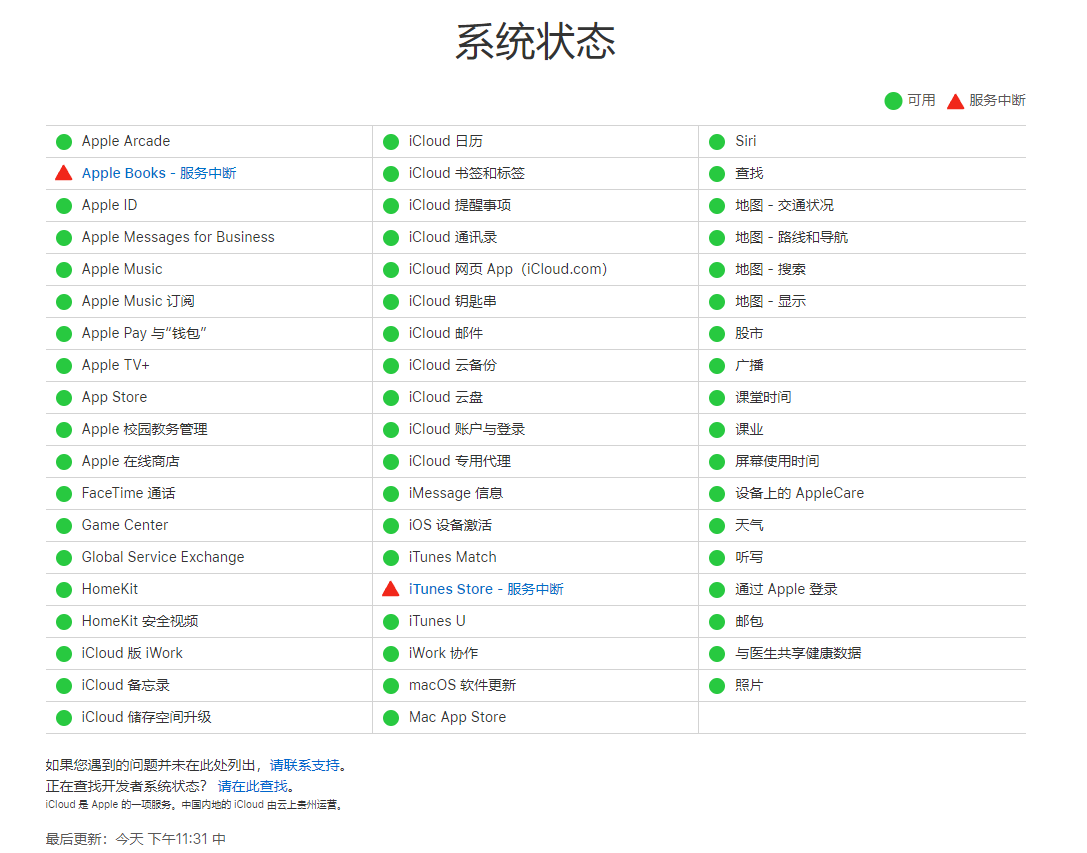
Task: Click the green status dot for Siri
Action: (717, 142)
